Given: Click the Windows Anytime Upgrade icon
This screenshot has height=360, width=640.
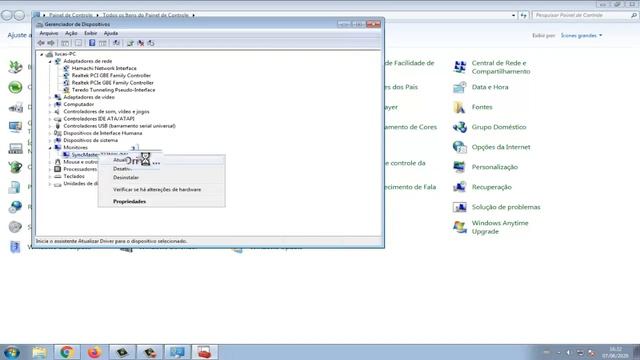Looking at the screenshot, I should pyautogui.click(x=460, y=227).
